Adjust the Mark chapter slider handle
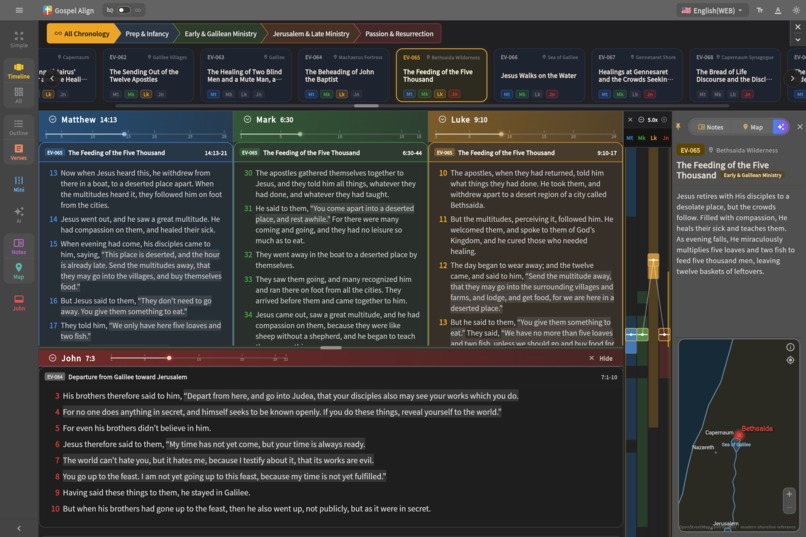806x537 pixels. pyautogui.click(x=300, y=134)
